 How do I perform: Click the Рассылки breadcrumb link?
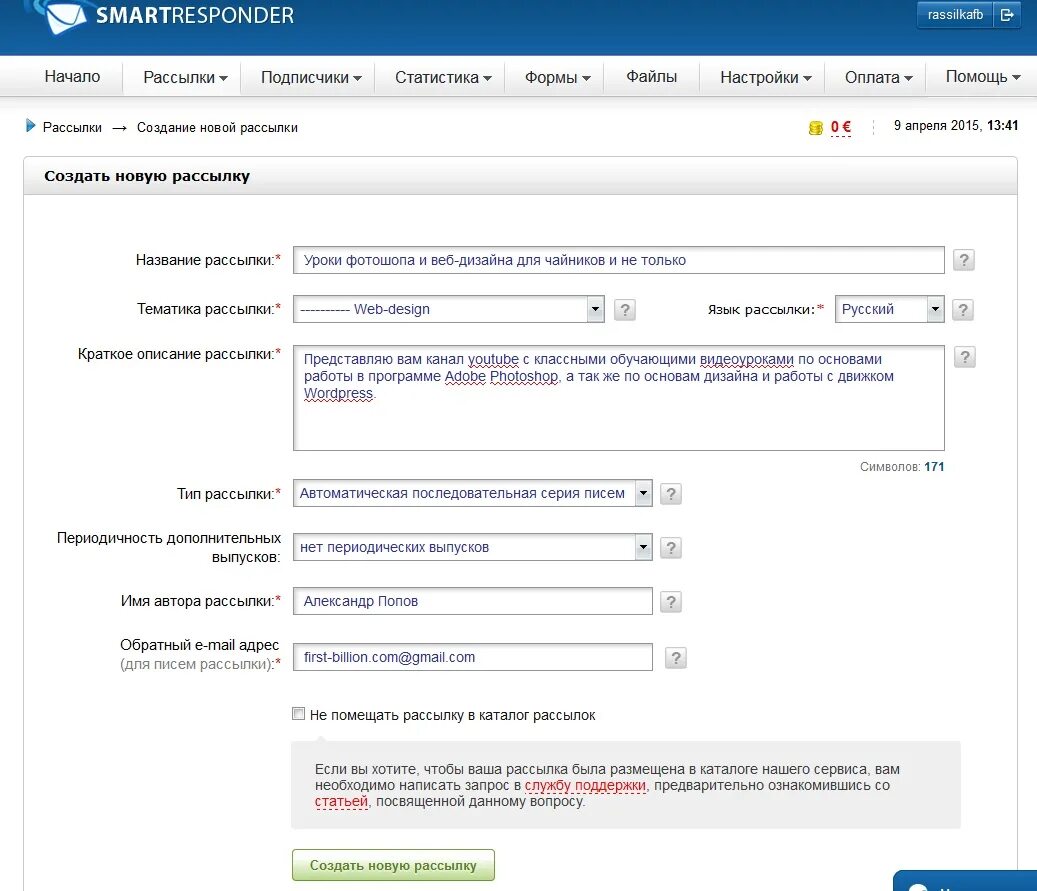click(72, 127)
